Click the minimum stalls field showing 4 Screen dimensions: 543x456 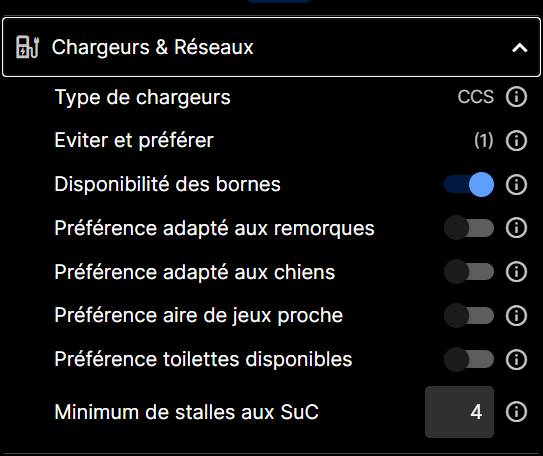click(460, 412)
